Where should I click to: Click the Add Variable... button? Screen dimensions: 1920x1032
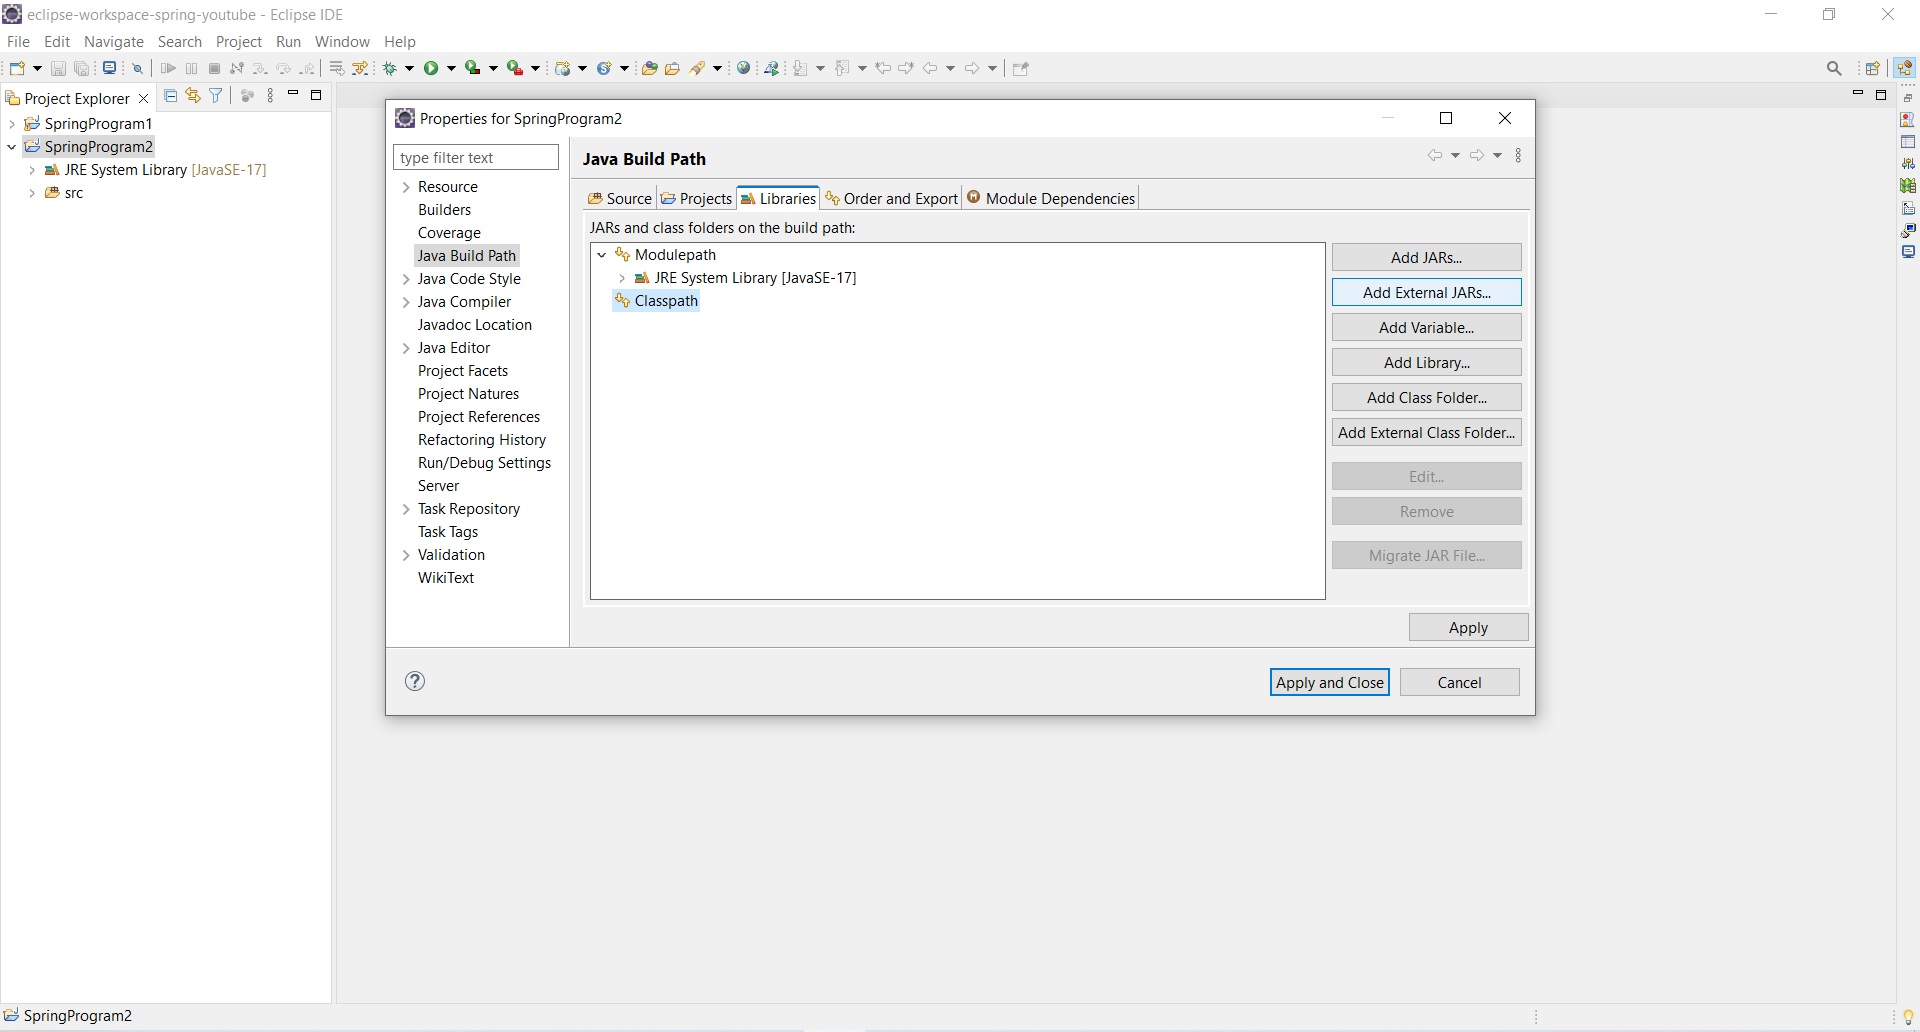tap(1427, 327)
